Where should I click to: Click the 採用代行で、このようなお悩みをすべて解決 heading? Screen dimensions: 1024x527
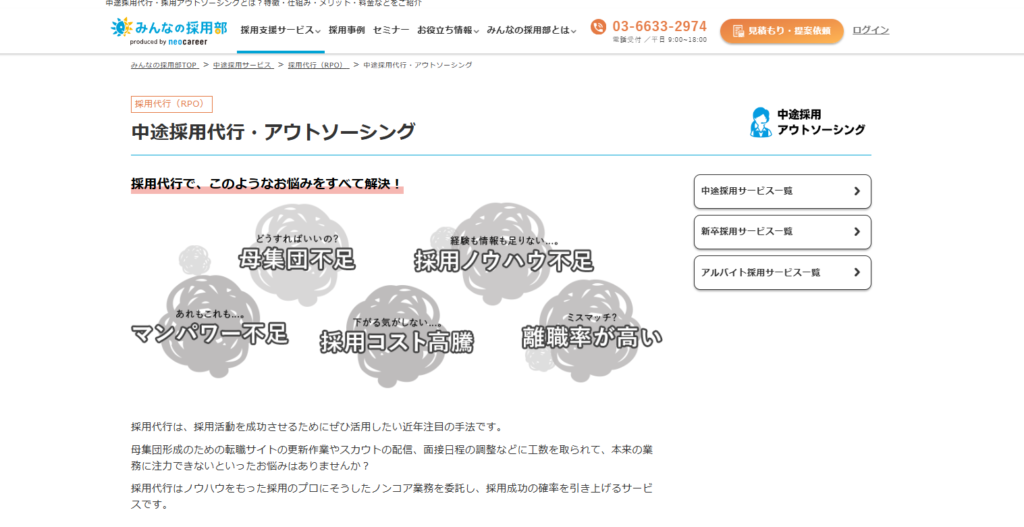click(x=267, y=184)
